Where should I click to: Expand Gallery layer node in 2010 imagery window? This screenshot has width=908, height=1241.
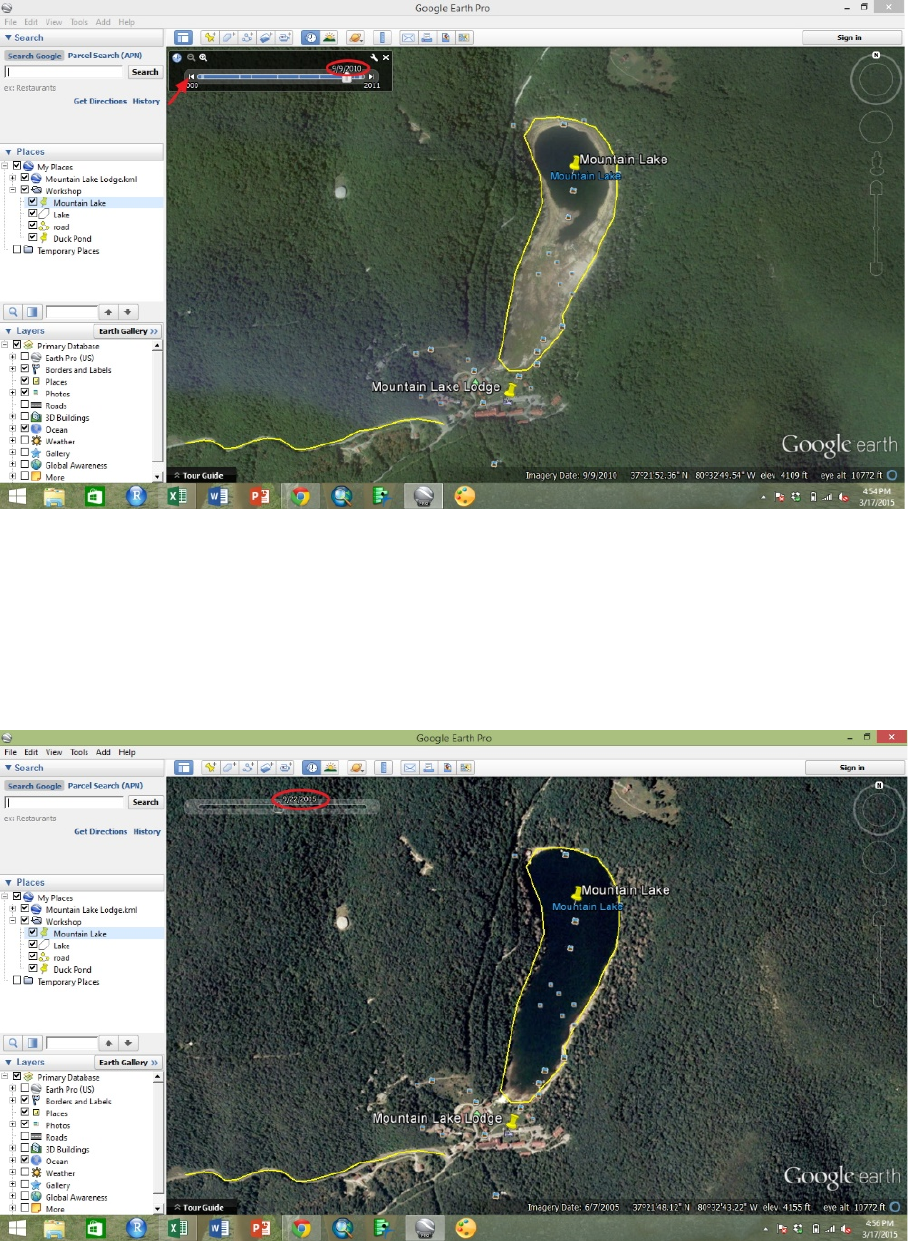point(12,452)
